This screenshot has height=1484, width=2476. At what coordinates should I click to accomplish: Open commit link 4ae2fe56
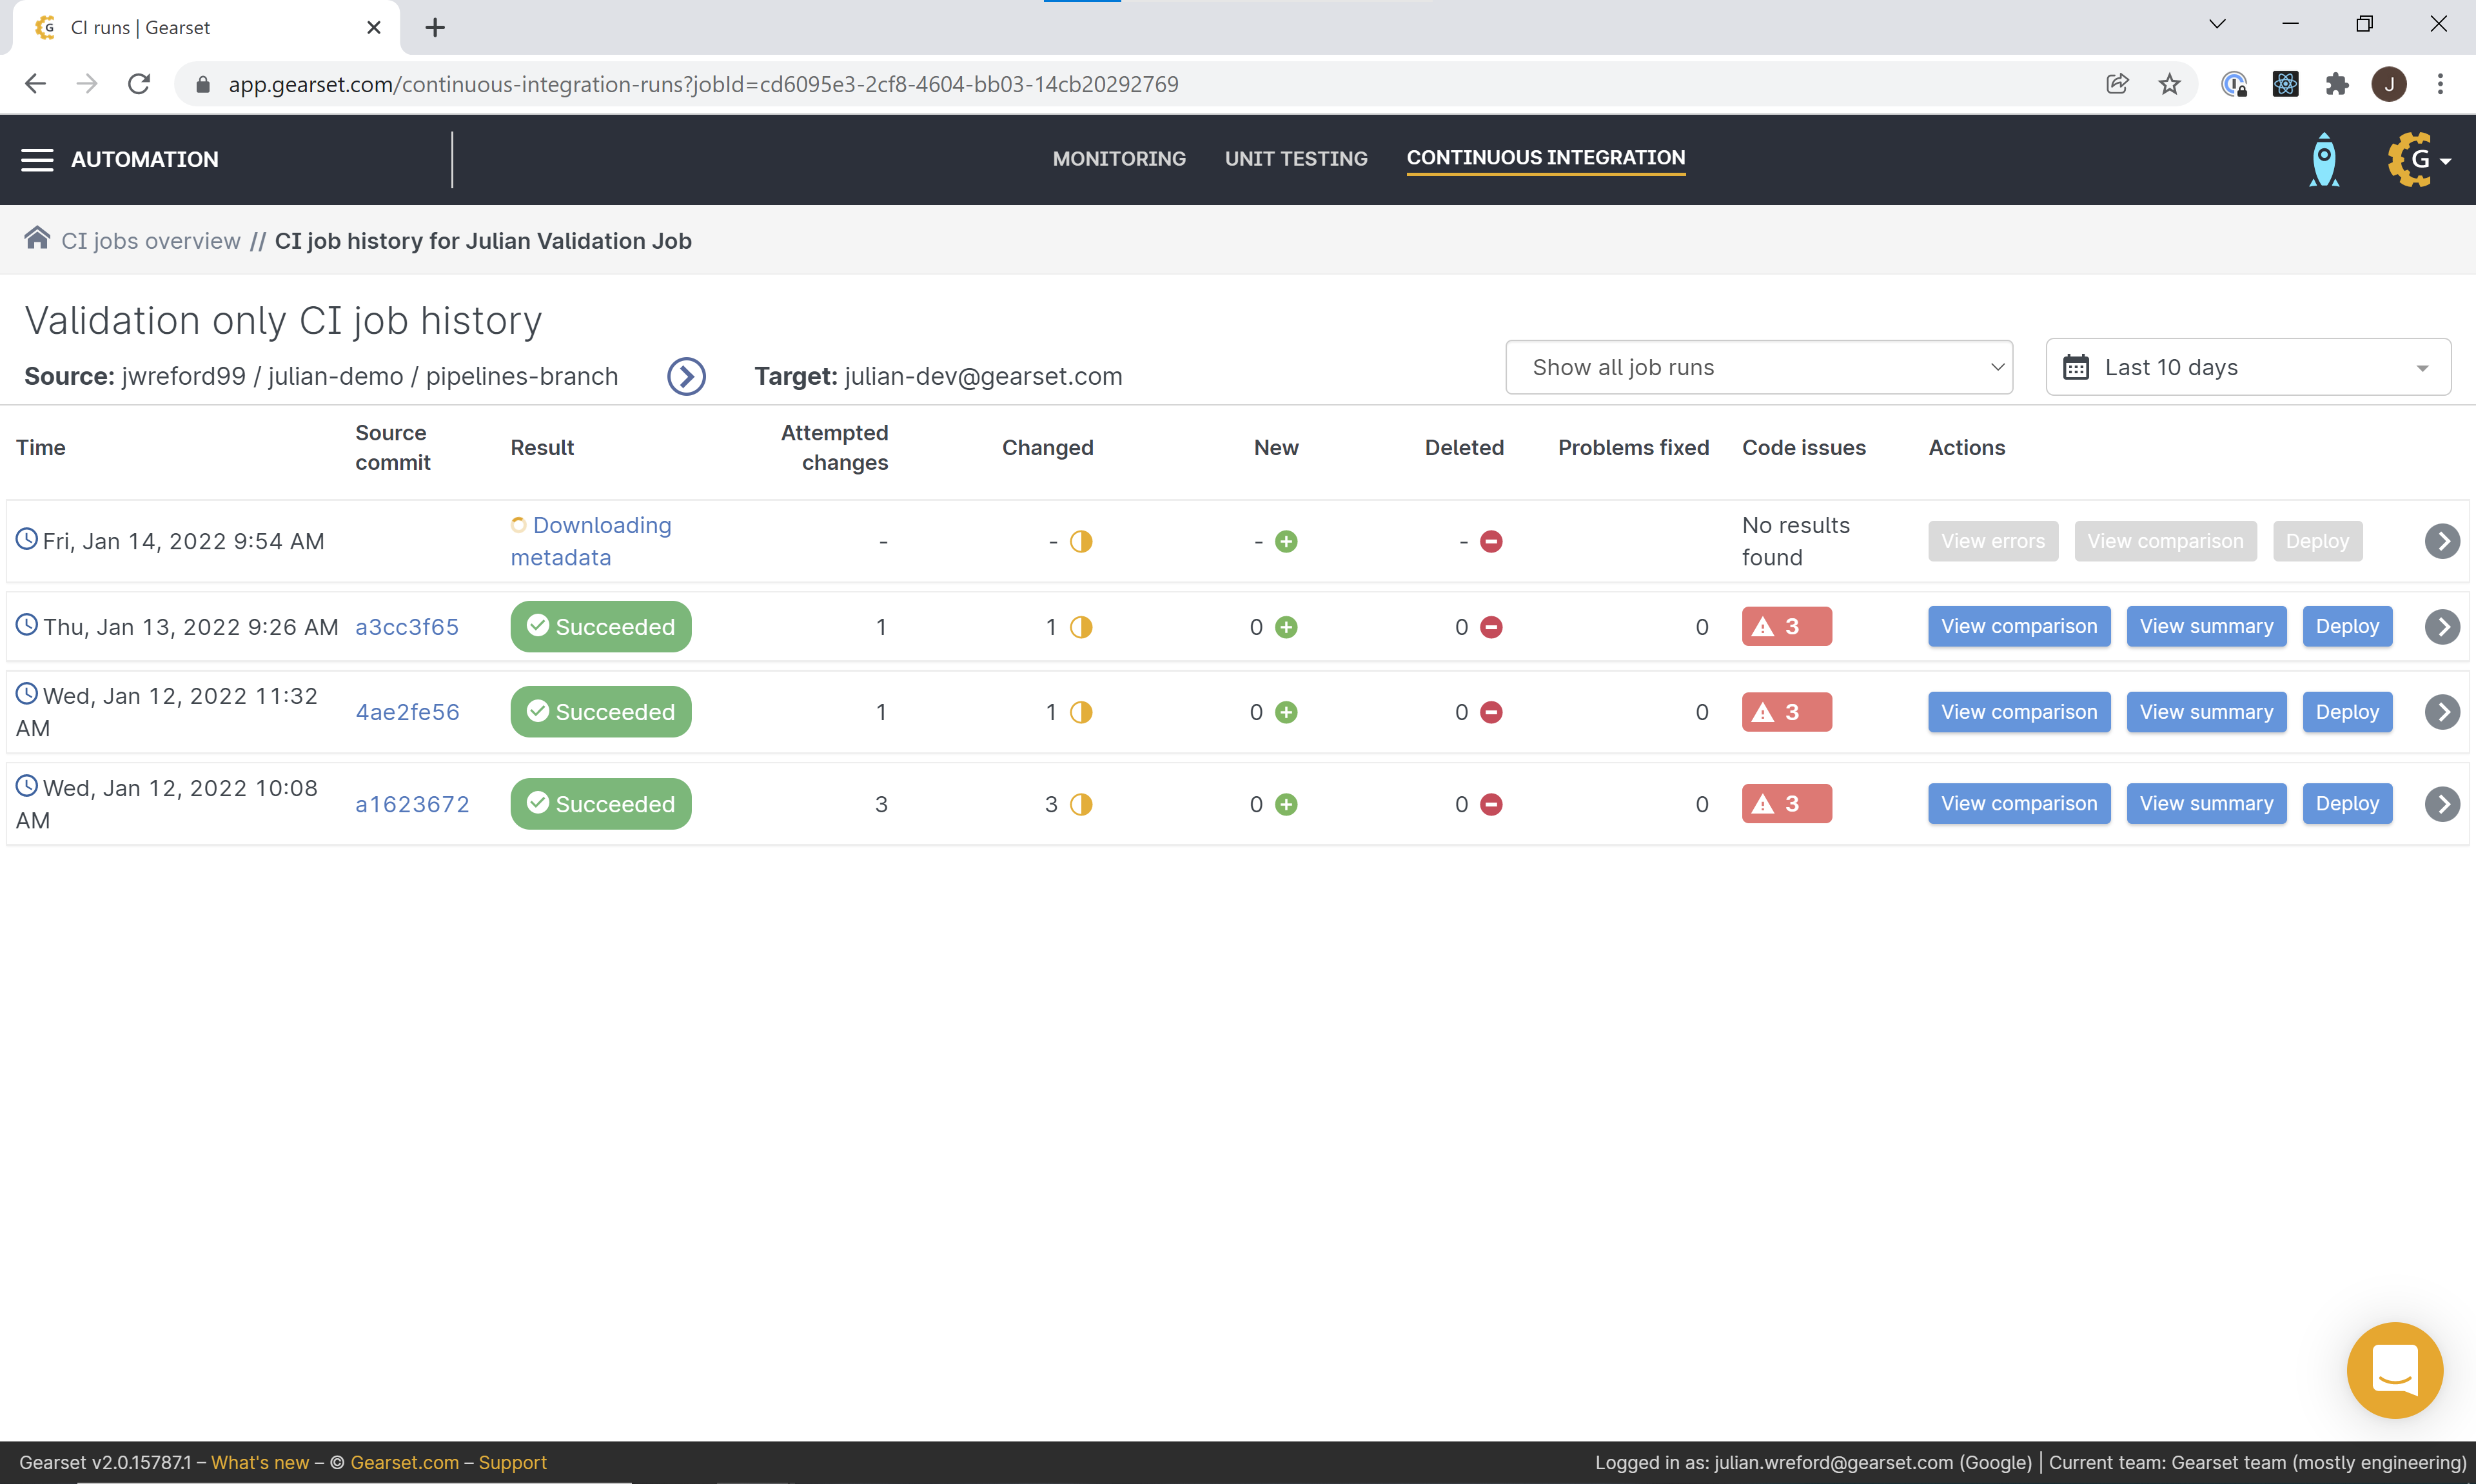pos(407,712)
